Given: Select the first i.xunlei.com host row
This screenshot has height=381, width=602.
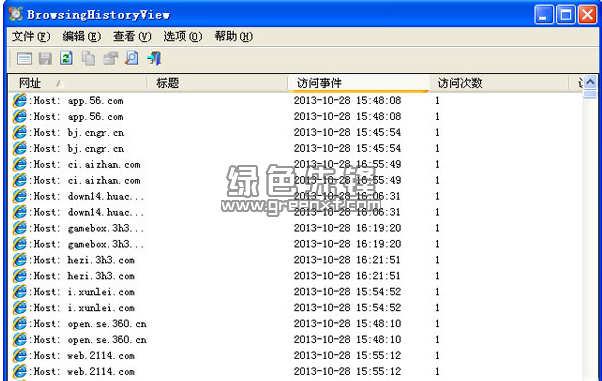Looking at the screenshot, I should pos(295,292).
